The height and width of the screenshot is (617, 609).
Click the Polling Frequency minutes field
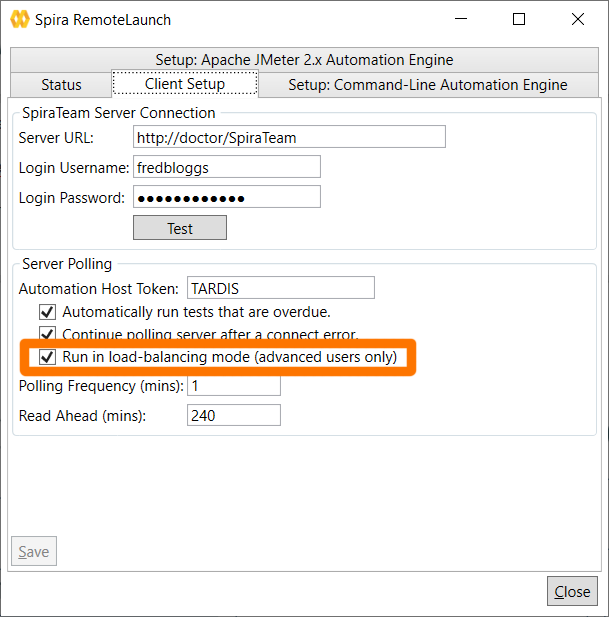[233, 386]
